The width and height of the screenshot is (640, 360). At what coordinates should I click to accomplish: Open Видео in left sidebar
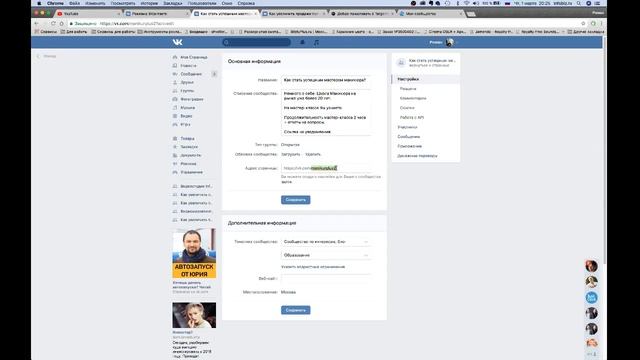click(186, 116)
